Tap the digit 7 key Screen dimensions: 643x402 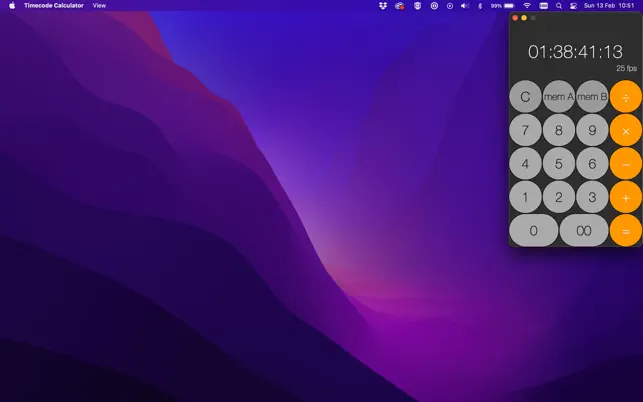(525, 130)
